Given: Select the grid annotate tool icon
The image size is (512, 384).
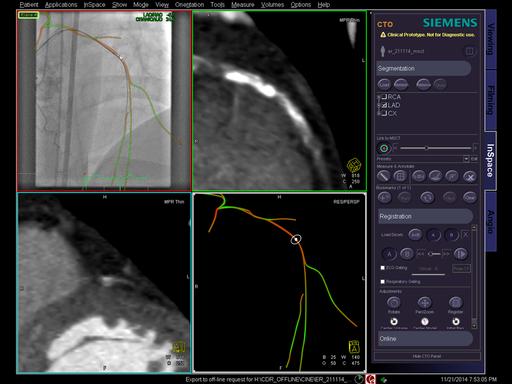Looking at the screenshot, I should pos(400,176).
